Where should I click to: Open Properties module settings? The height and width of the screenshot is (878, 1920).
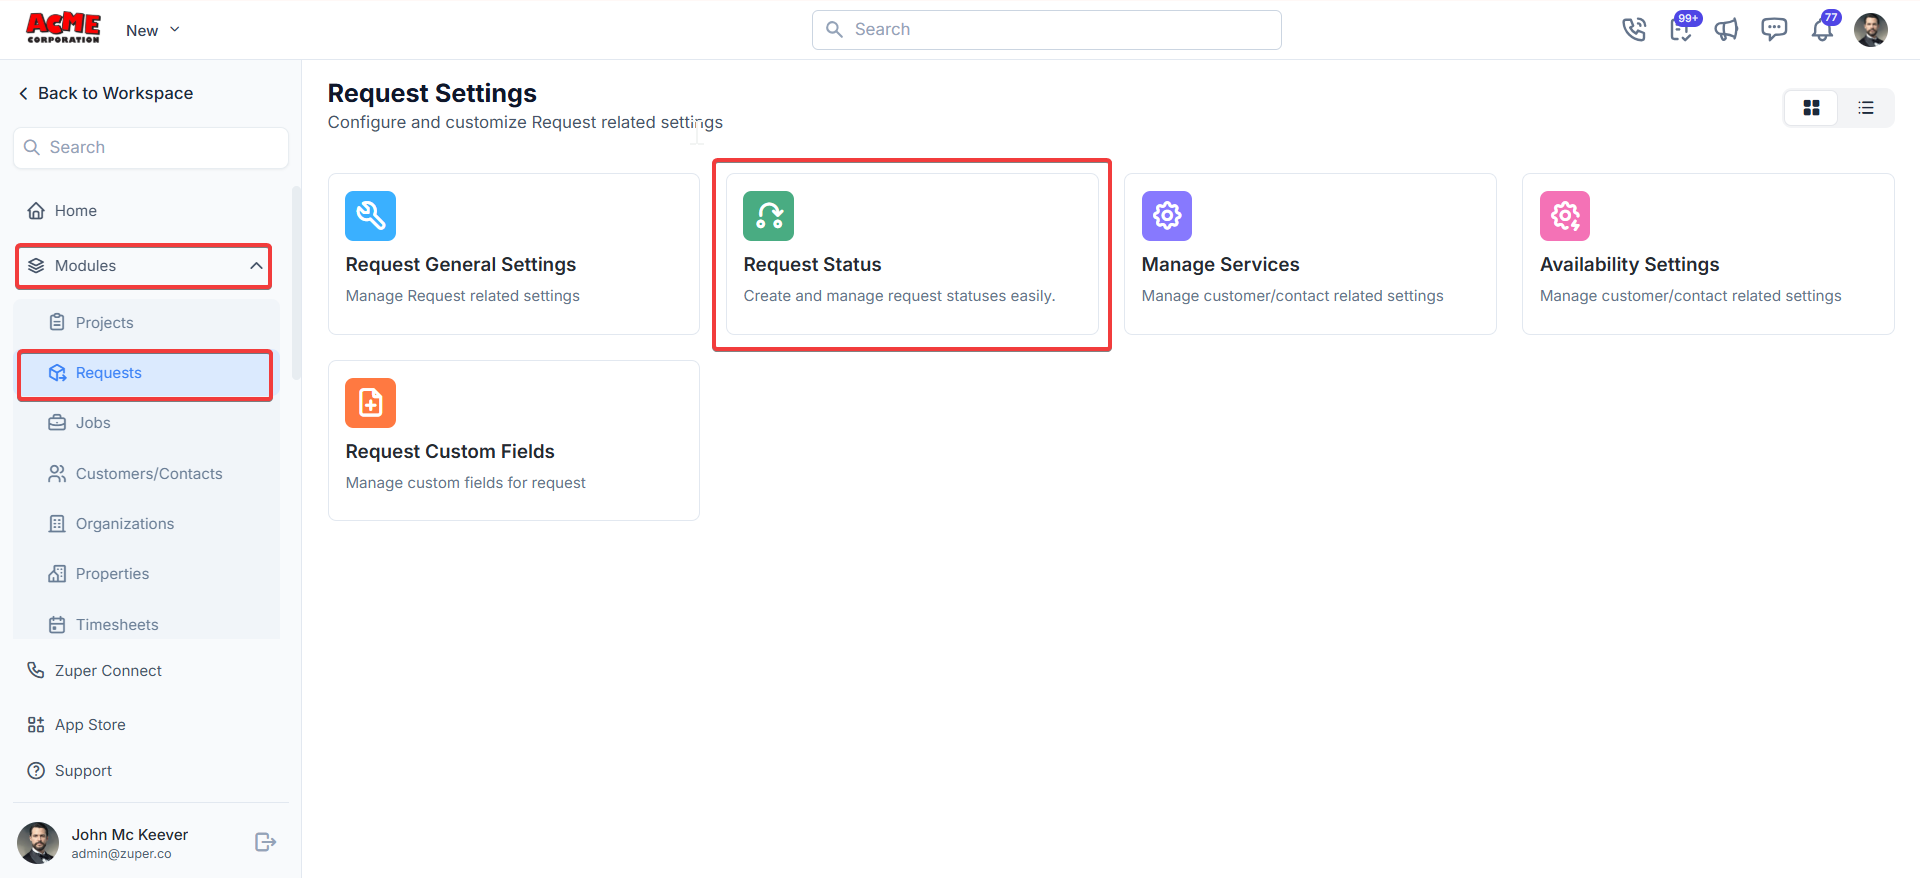pyautogui.click(x=146, y=574)
